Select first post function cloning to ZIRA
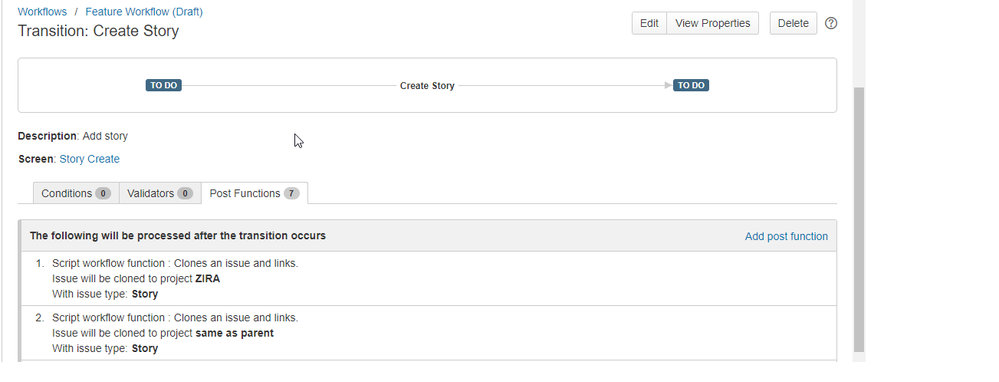Image resolution: width=999 pixels, height=382 pixels. pyautogui.click(x=428, y=278)
